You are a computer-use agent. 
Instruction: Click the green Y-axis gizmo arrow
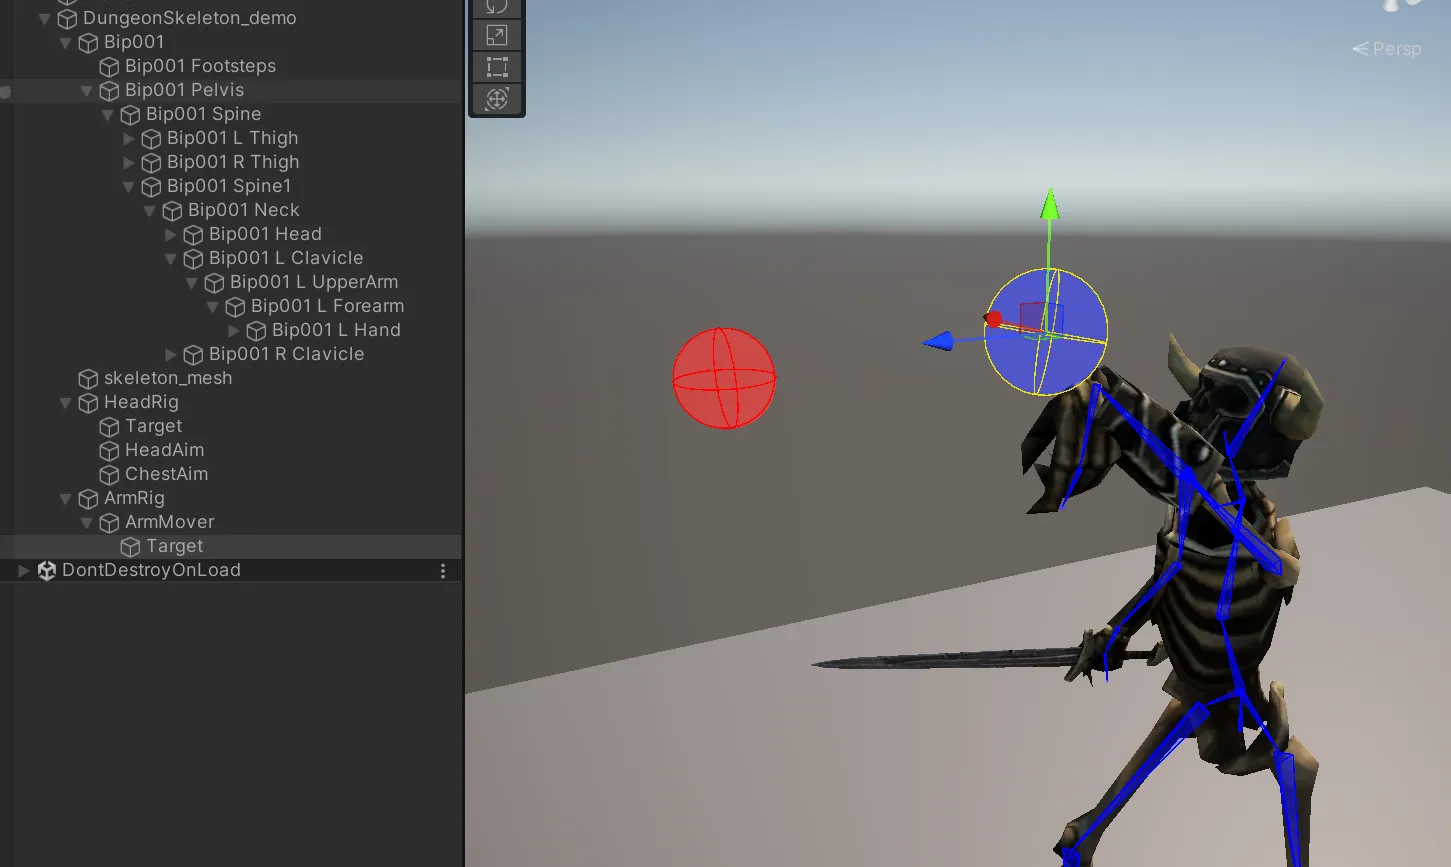pos(1049,204)
